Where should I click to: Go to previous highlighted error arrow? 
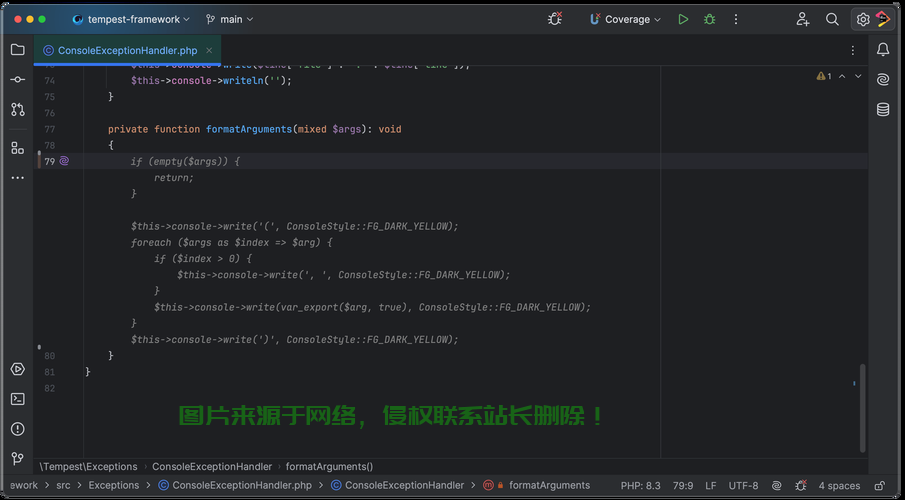coord(842,76)
